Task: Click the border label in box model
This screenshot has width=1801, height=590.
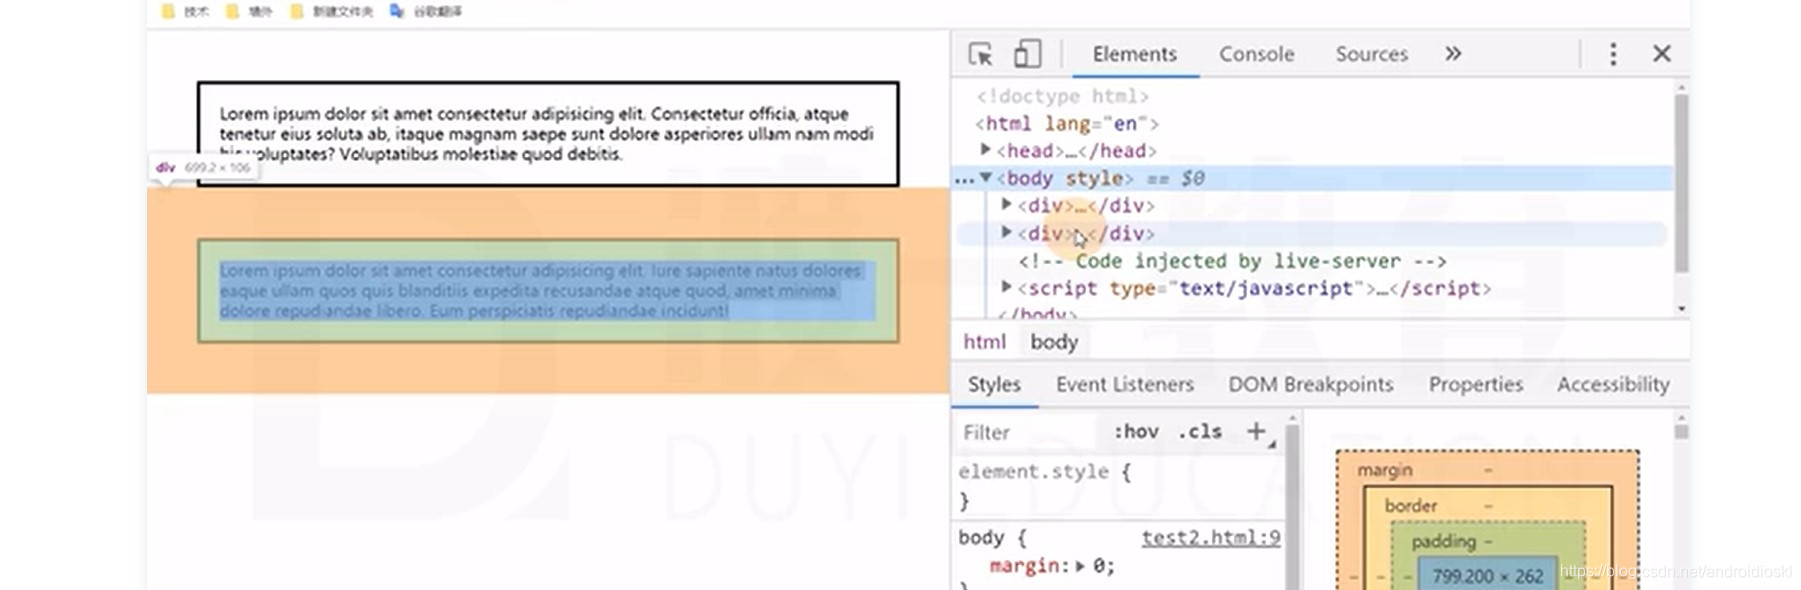Action: pos(1411,506)
